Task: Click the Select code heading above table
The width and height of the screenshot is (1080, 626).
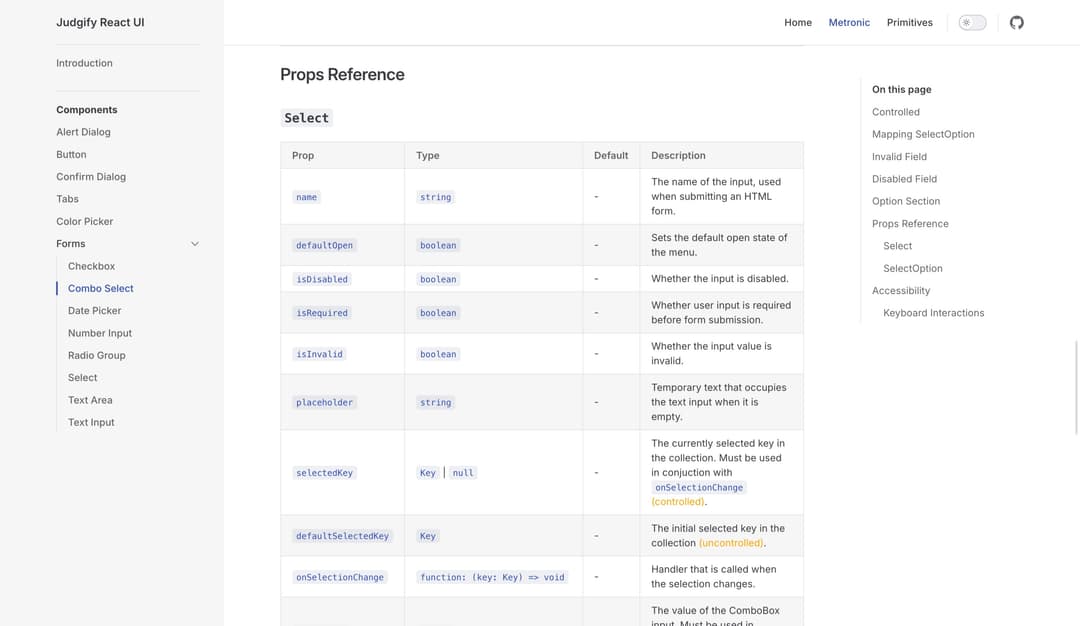Action: [307, 118]
